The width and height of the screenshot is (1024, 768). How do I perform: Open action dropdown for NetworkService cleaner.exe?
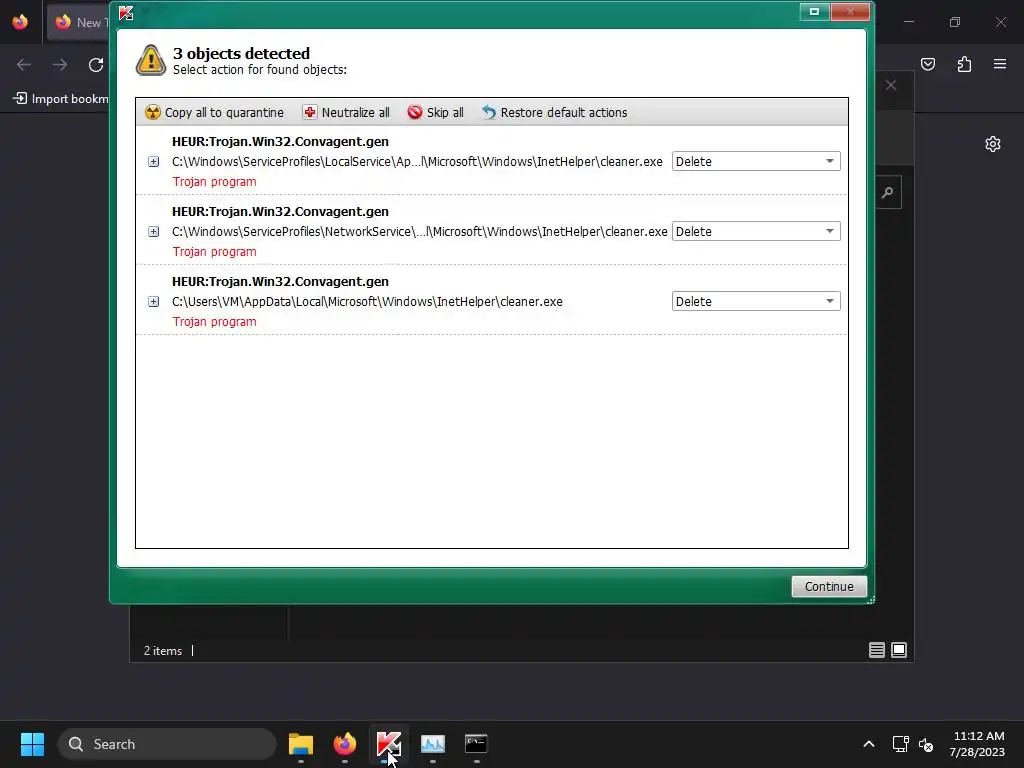pyautogui.click(x=756, y=231)
